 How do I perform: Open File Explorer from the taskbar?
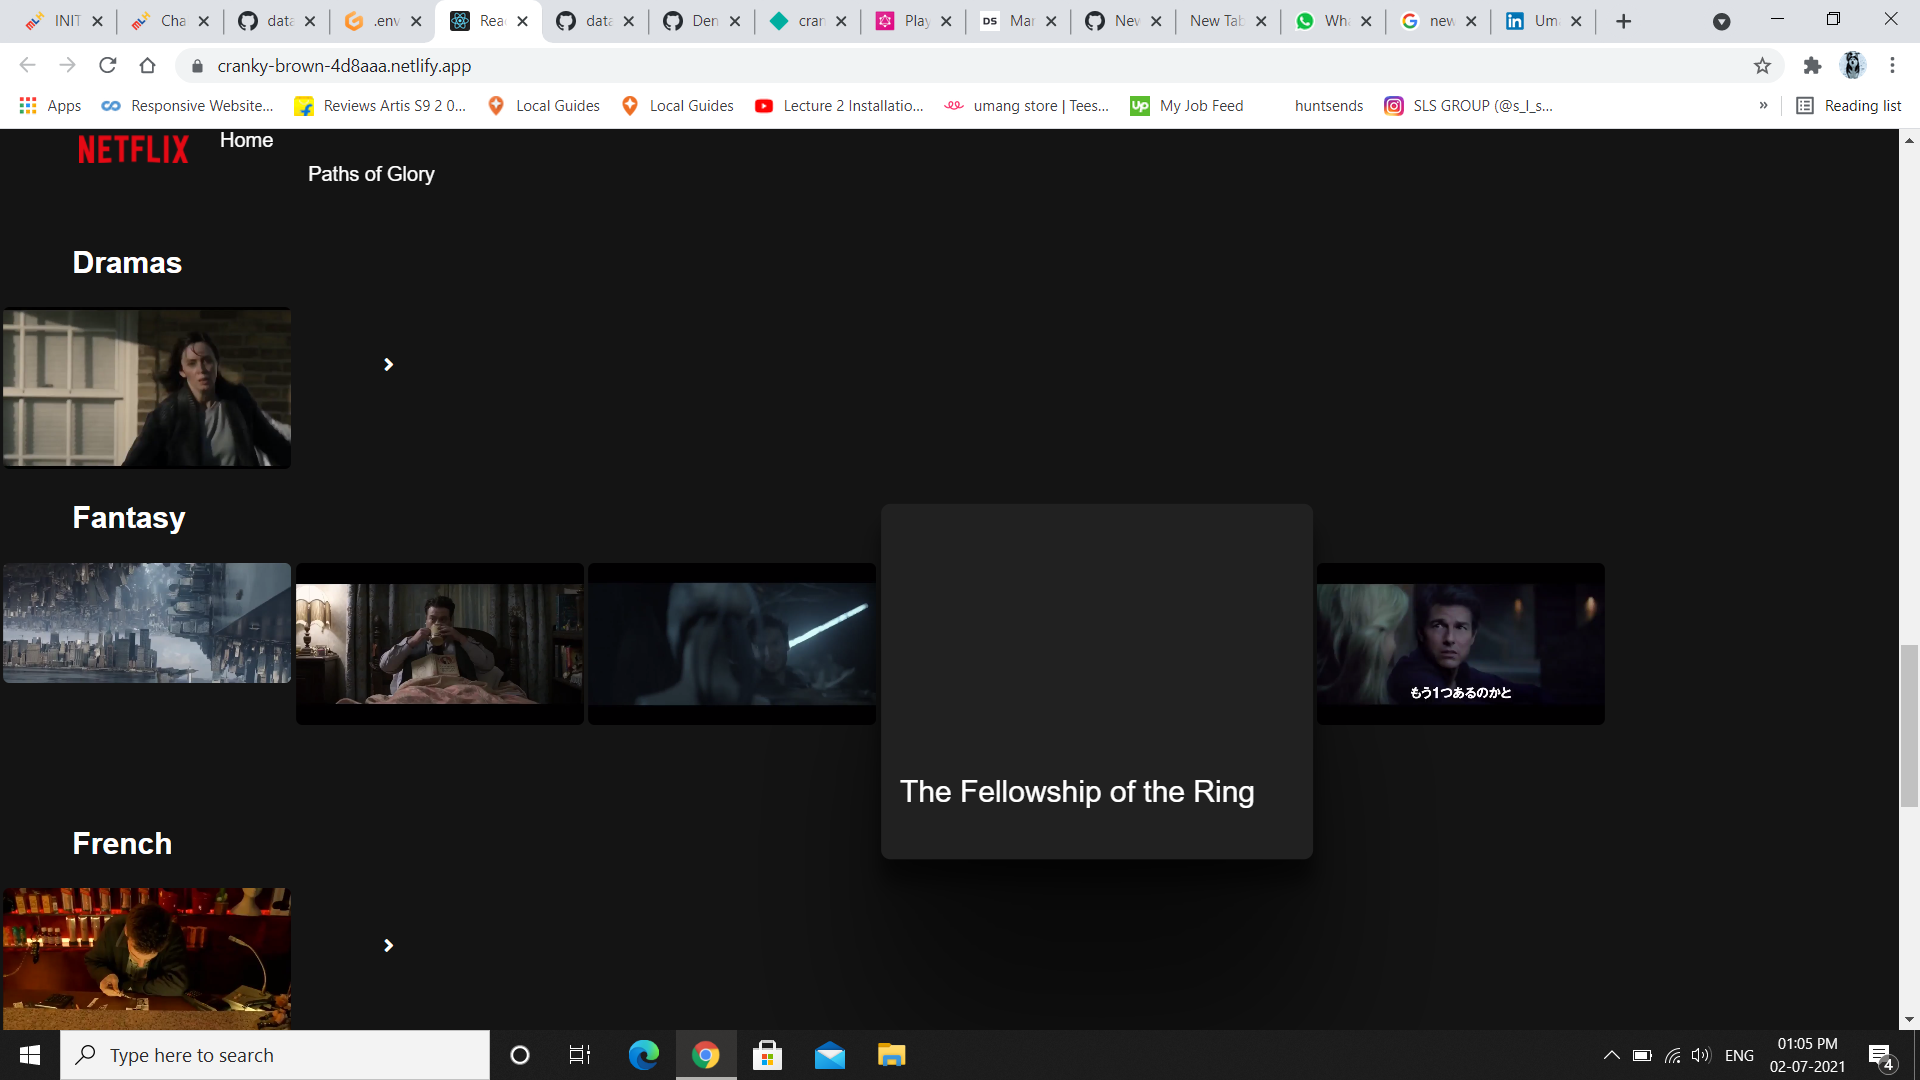tap(890, 1054)
